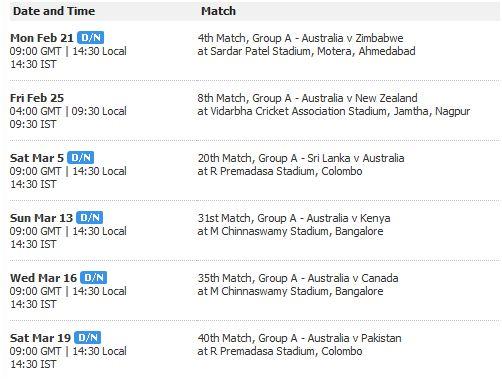Open the 8th Match Australia v New Zealand
502x381 pixels.
point(307,98)
